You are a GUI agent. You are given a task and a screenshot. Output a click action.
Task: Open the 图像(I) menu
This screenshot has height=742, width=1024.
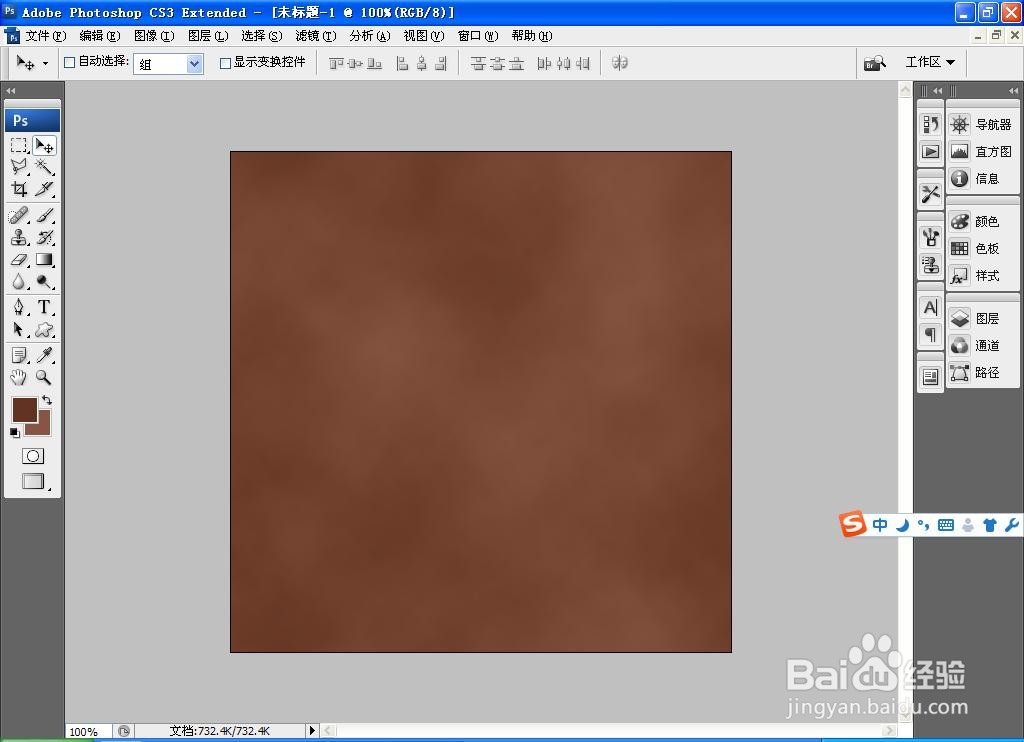tap(154, 36)
